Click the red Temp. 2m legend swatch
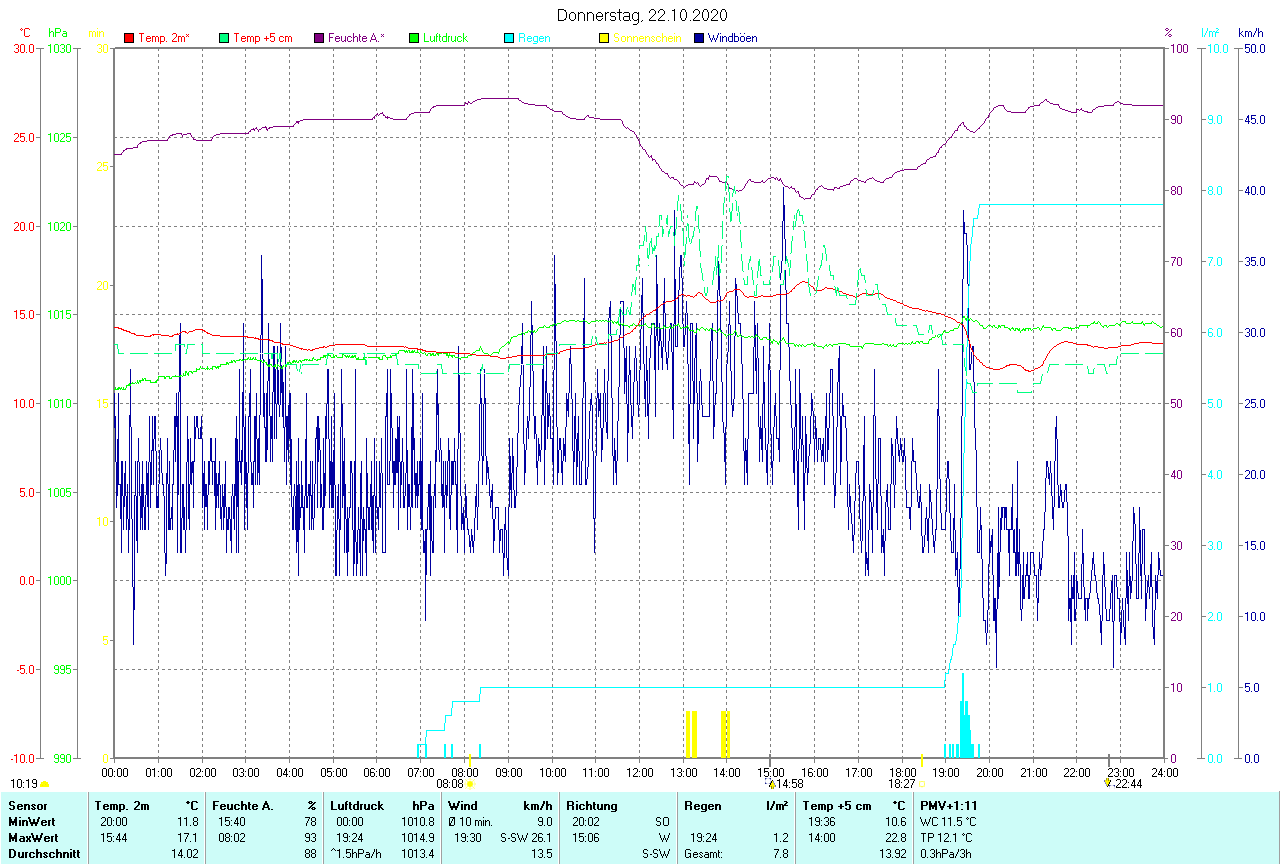The width and height of the screenshot is (1280, 864). click(x=129, y=38)
